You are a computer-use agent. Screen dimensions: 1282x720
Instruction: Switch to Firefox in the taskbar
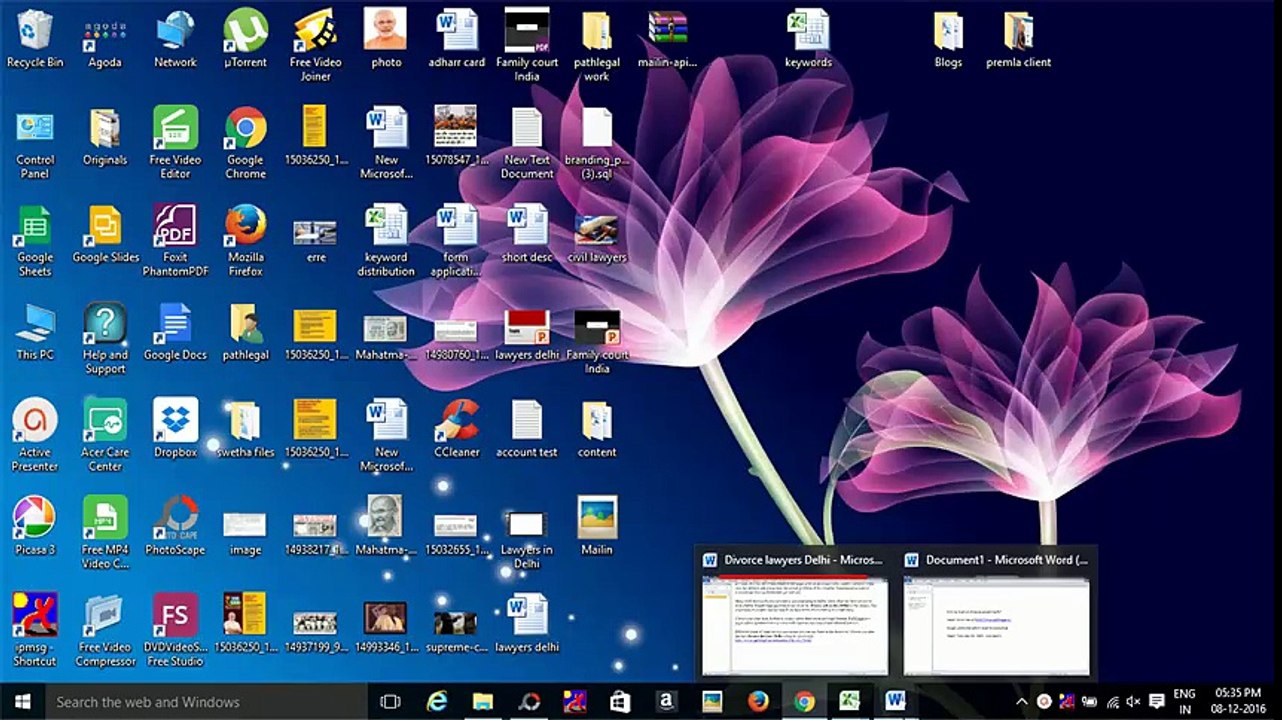(x=758, y=701)
